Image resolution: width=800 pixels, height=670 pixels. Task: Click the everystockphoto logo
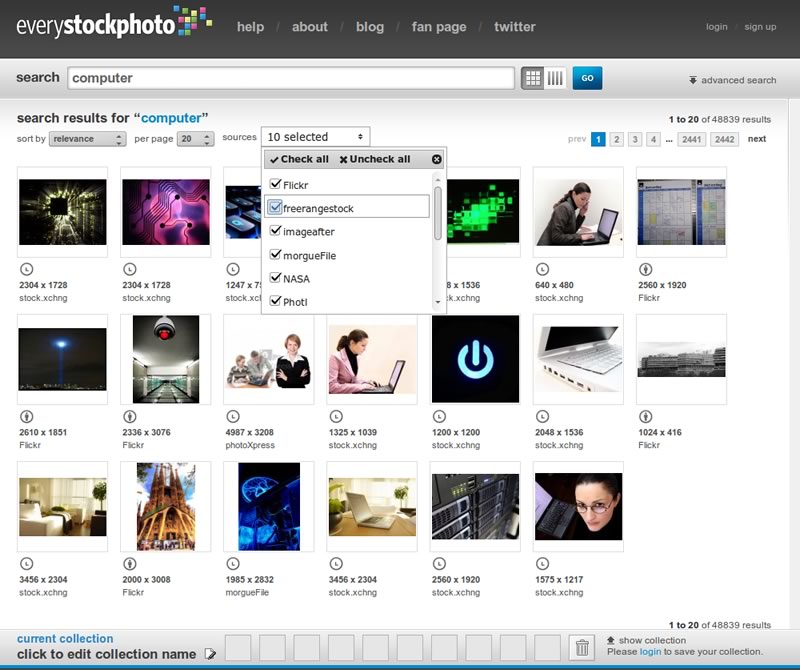(x=113, y=22)
